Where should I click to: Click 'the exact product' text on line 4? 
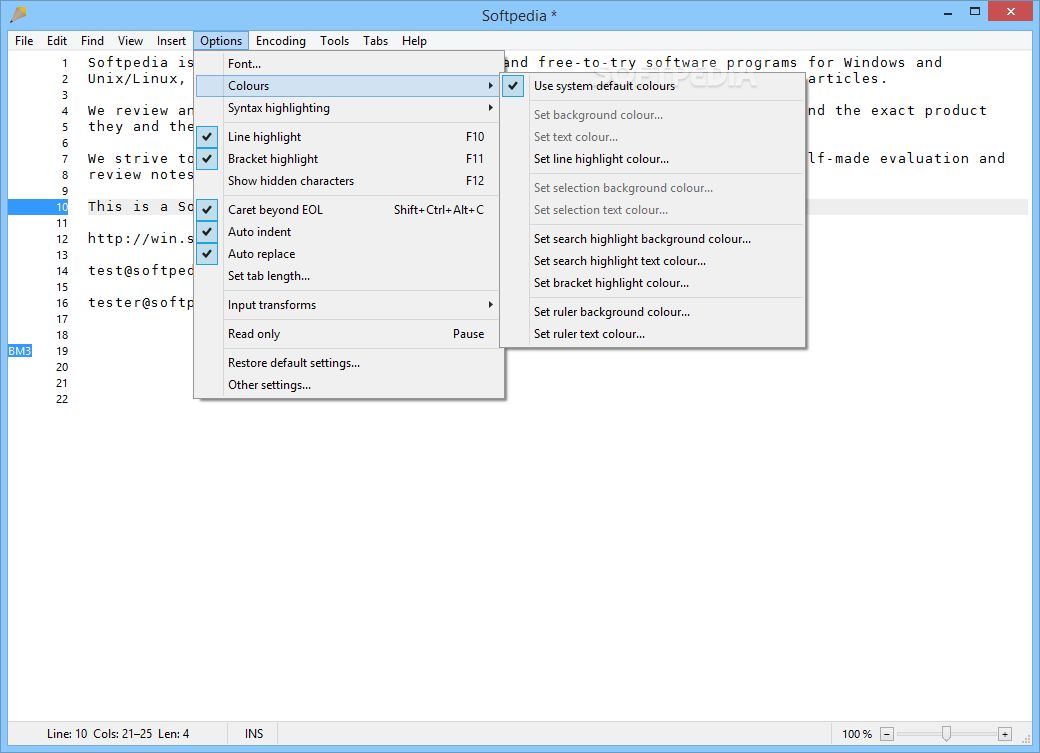click(x=911, y=111)
